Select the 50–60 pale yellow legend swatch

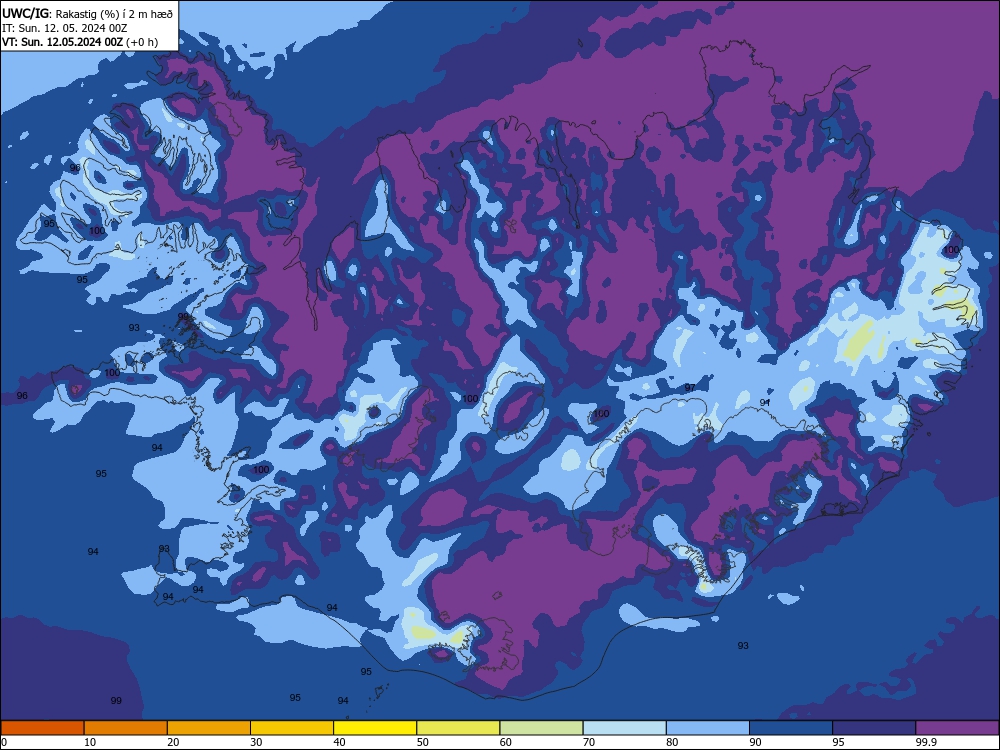[458, 728]
